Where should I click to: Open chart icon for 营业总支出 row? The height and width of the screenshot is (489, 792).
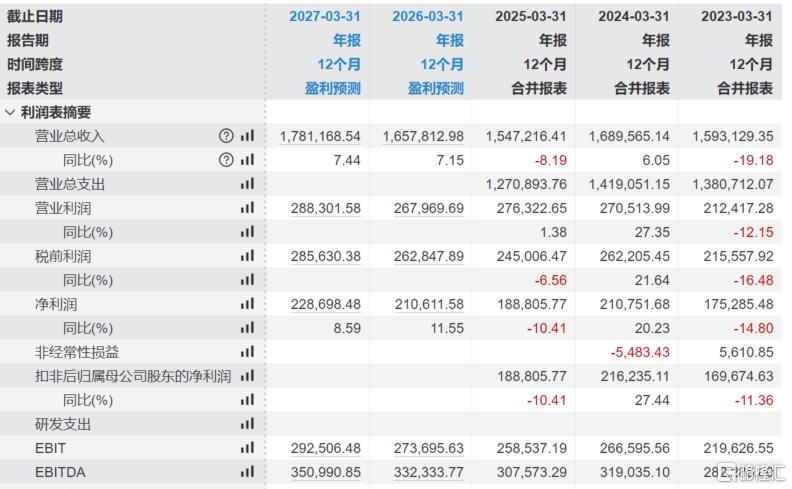pyautogui.click(x=247, y=184)
